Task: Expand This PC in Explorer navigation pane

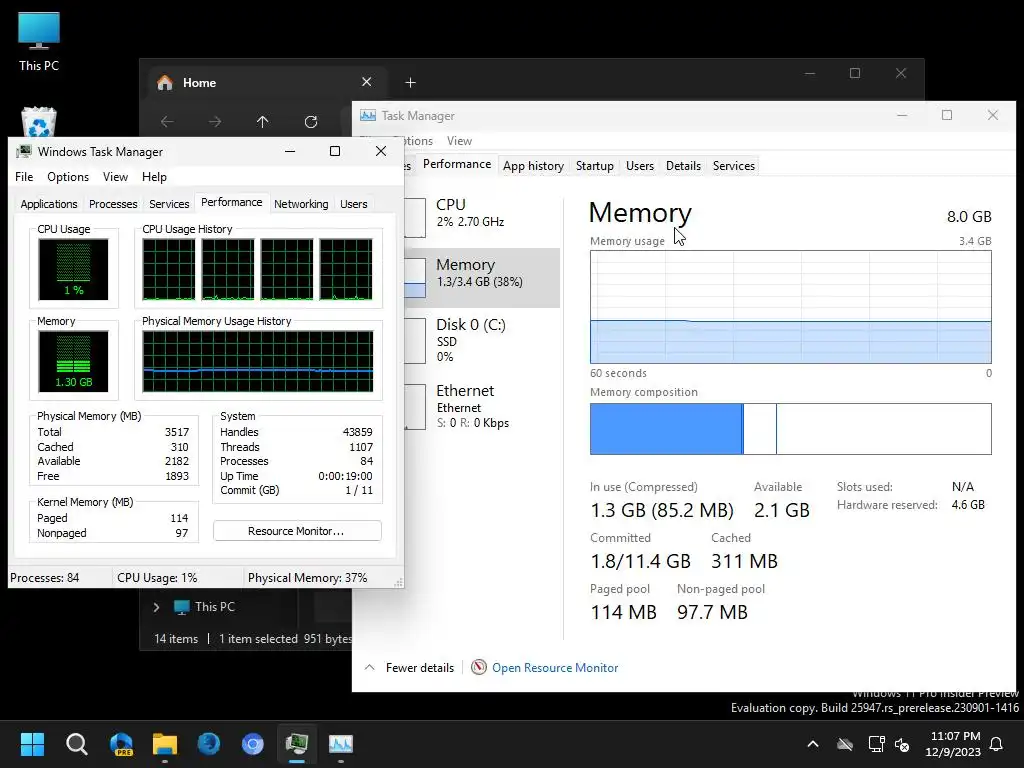Action: tap(156, 607)
